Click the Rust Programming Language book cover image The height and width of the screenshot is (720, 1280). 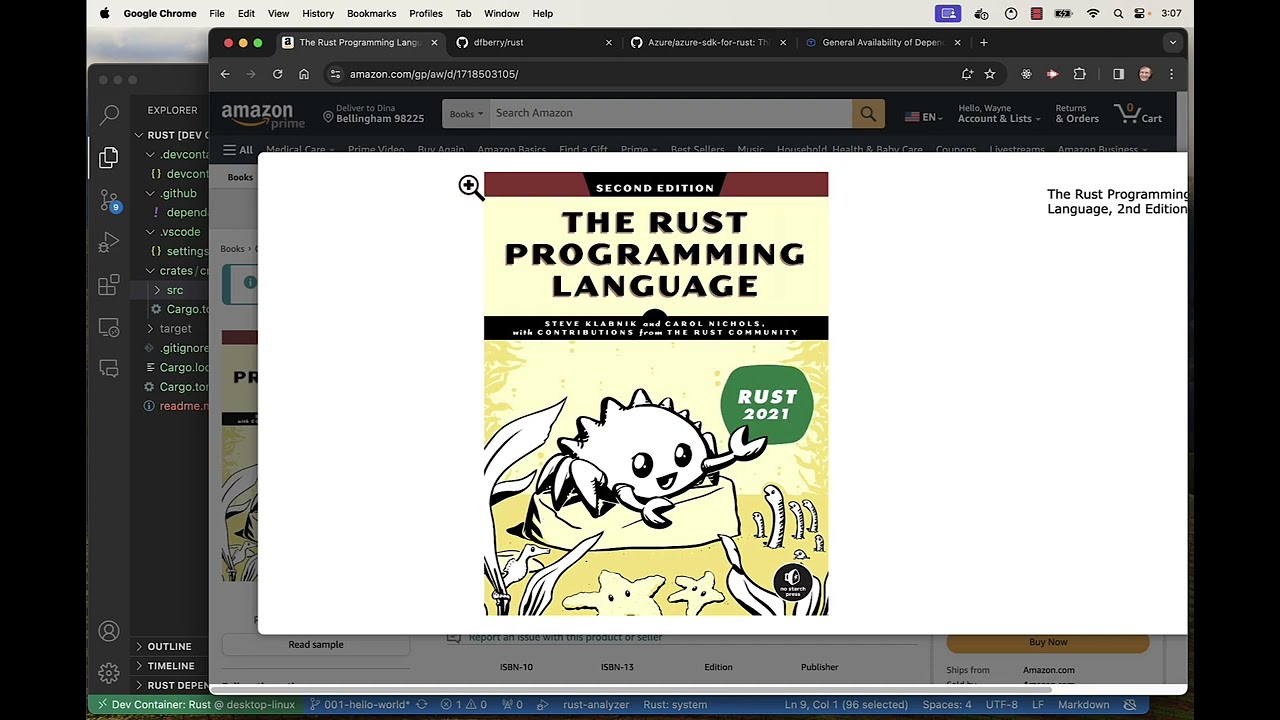pyautogui.click(x=656, y=394)
